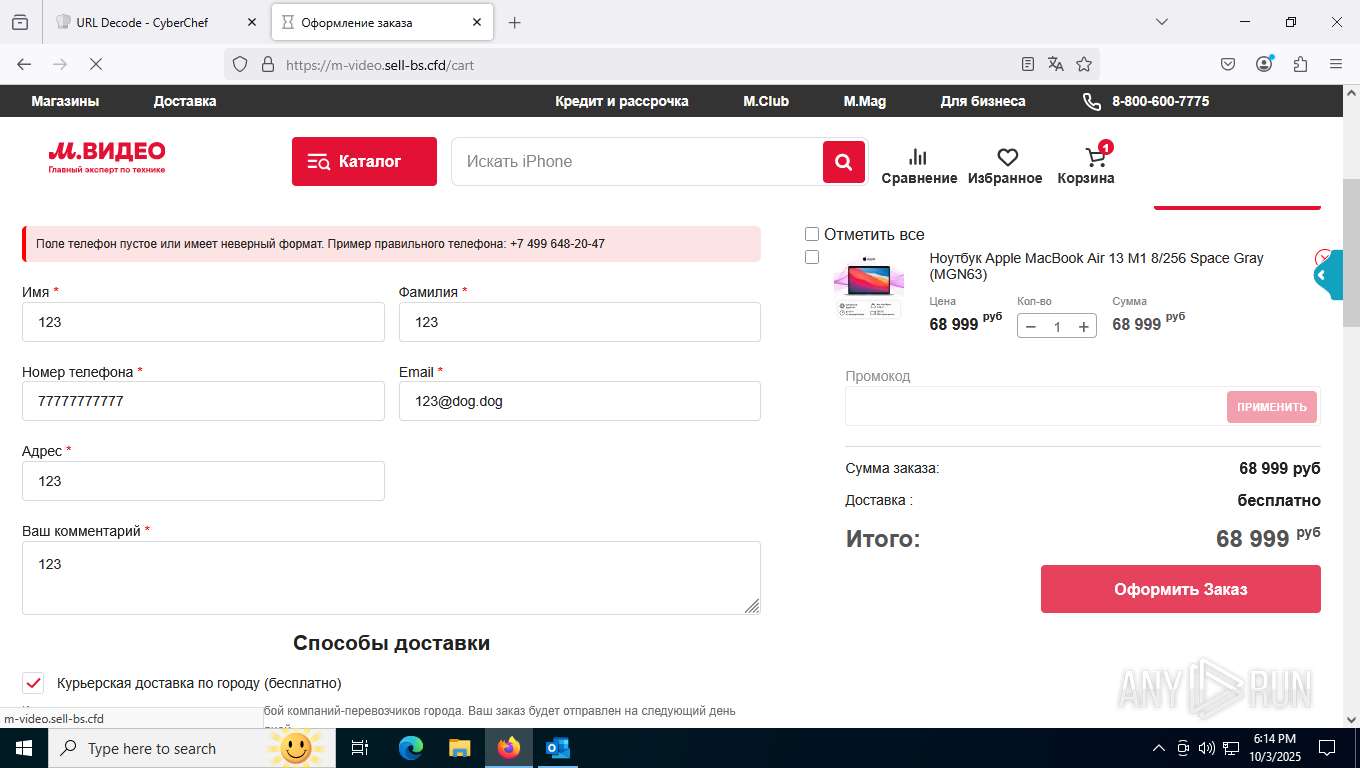Check the MacBook Air item checkbox
The image size is (1360, 768).
(x=812, y=257)
